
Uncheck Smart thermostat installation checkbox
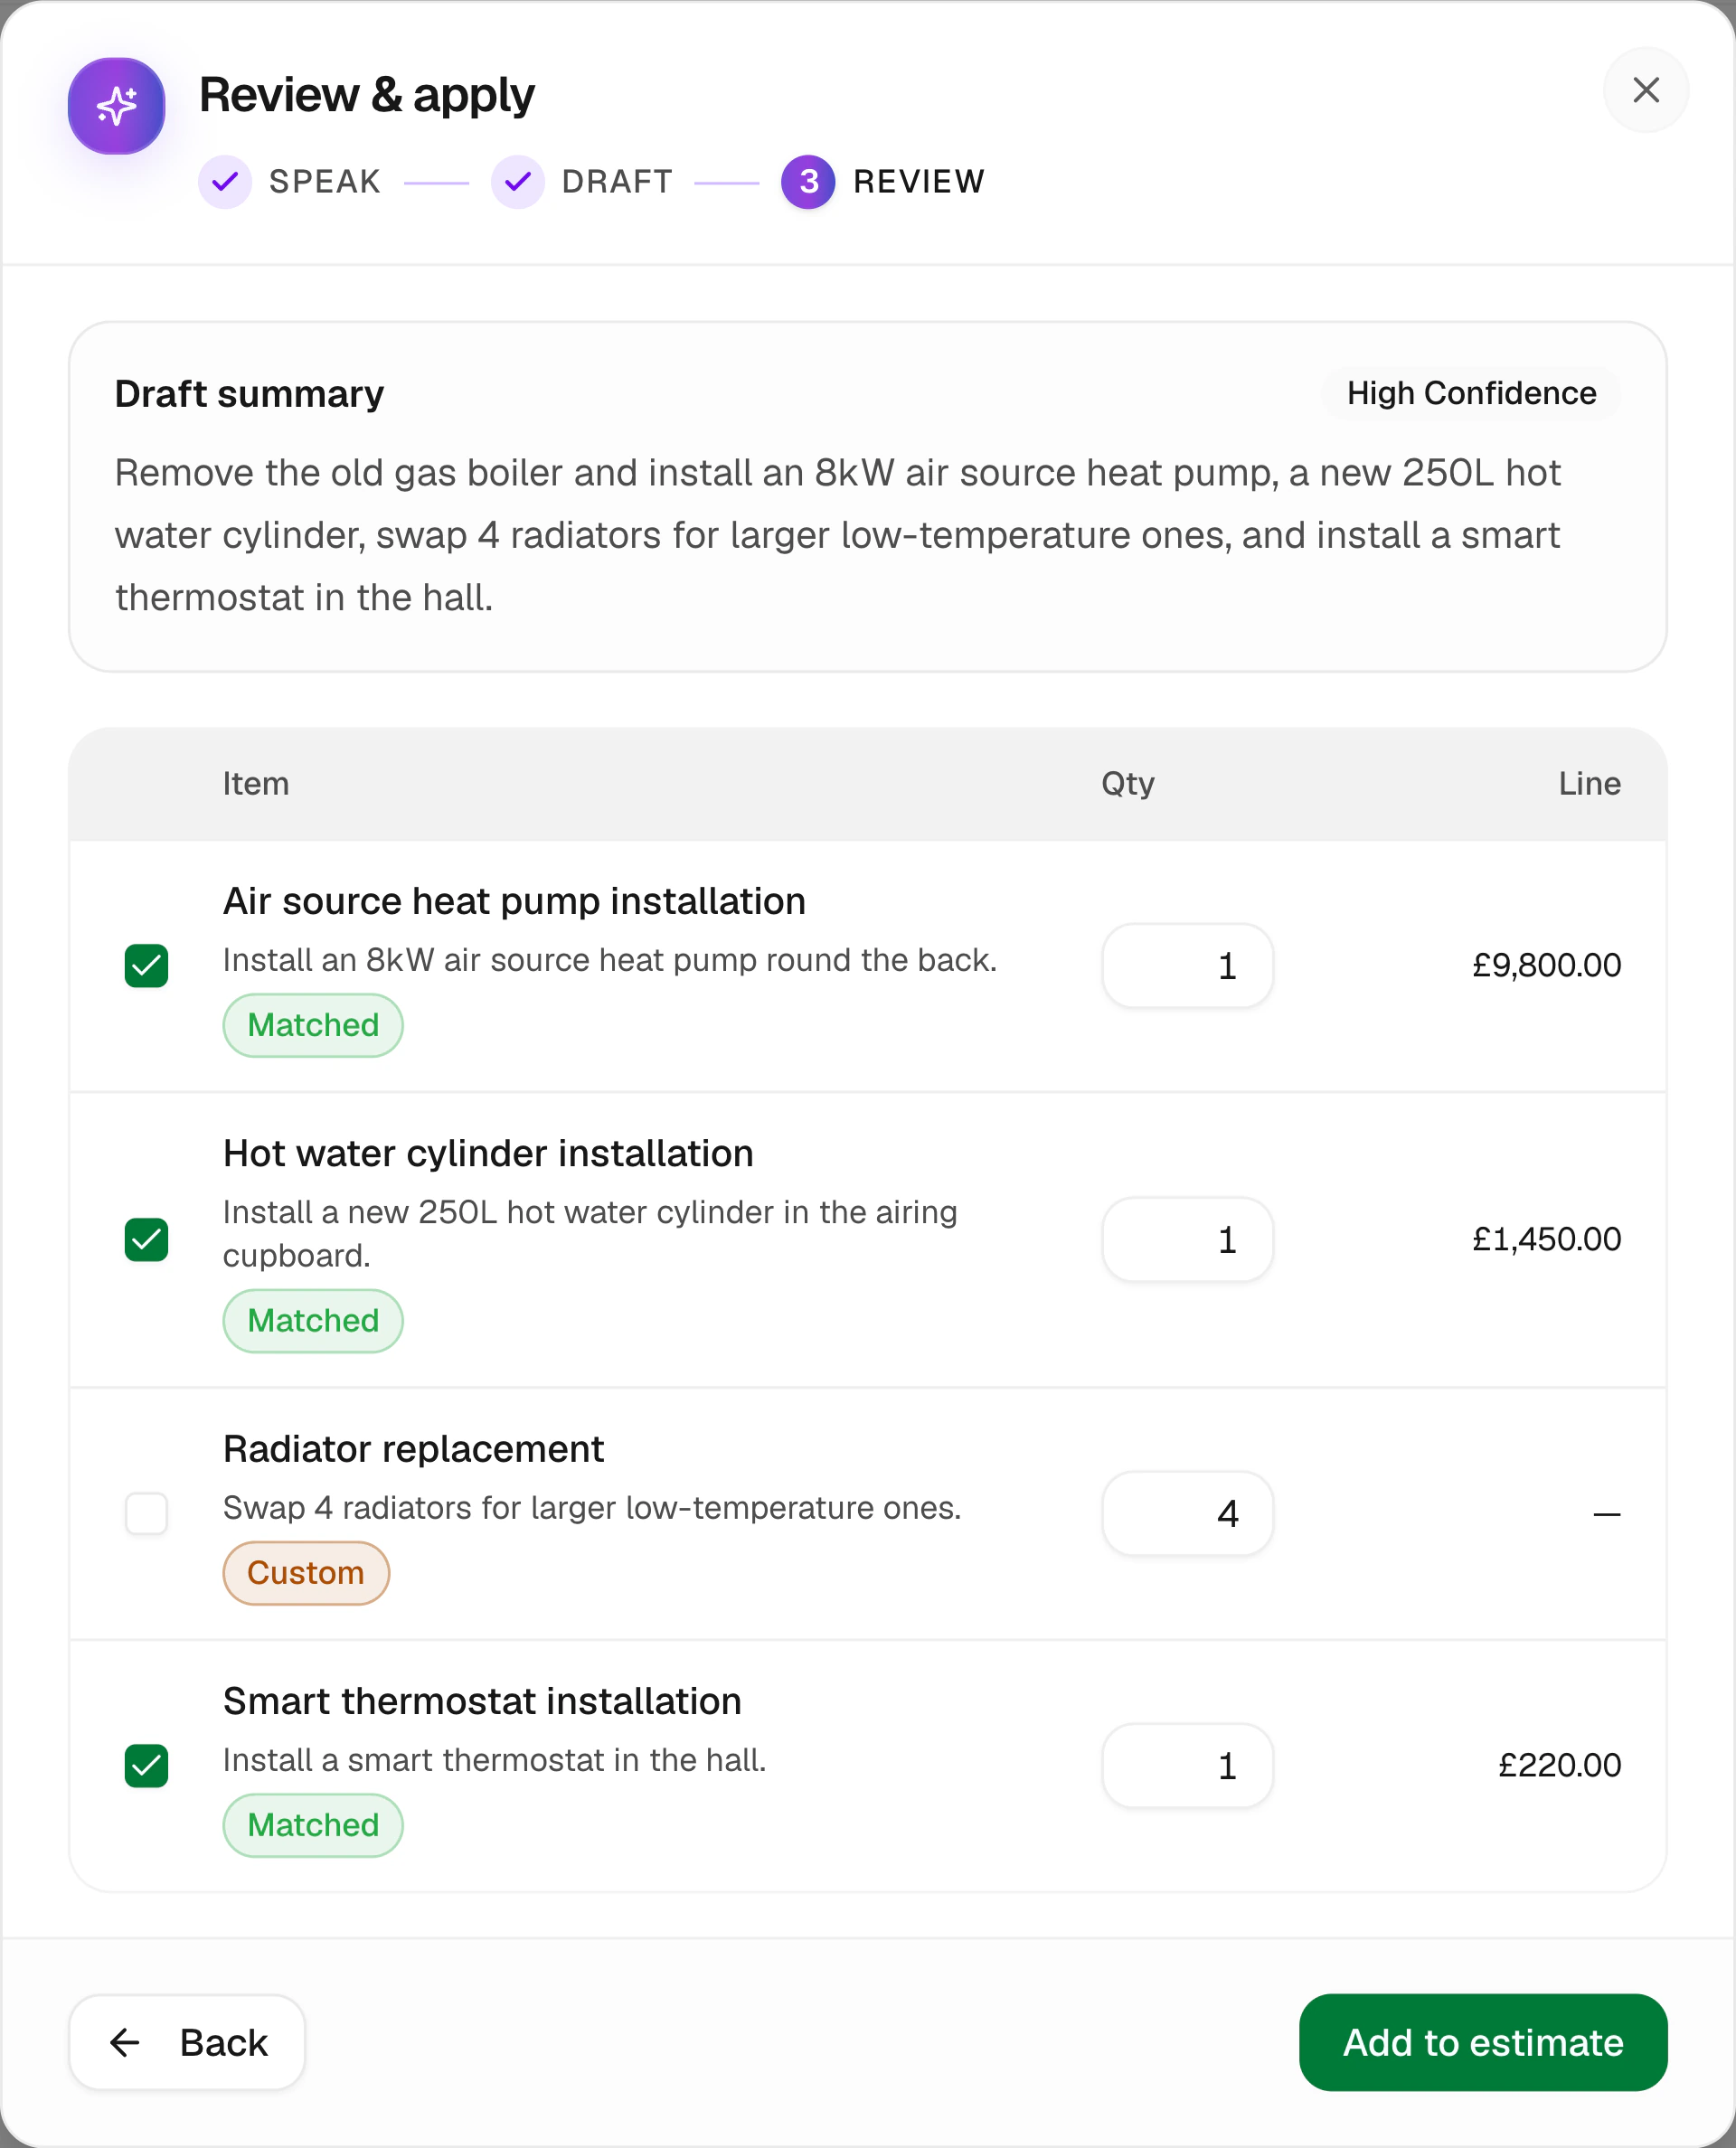coord(146,1765)
